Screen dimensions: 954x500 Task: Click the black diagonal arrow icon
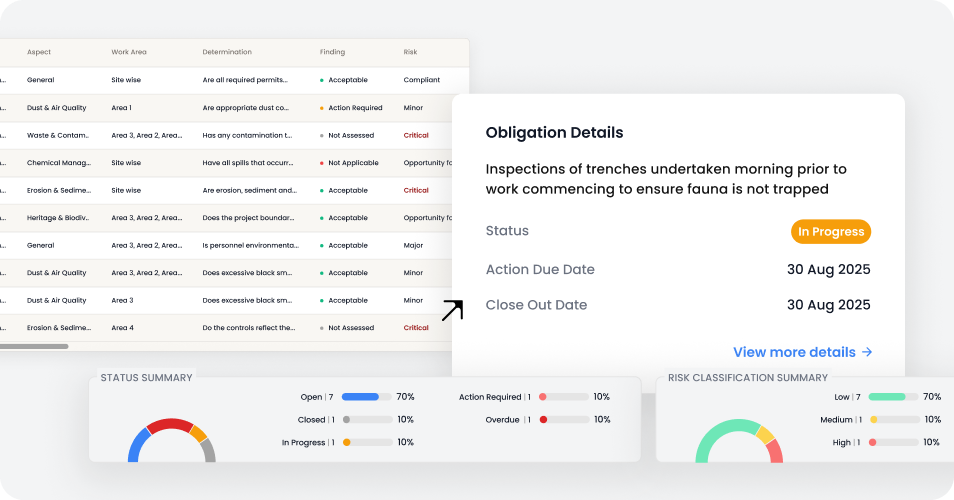[452, 310]
